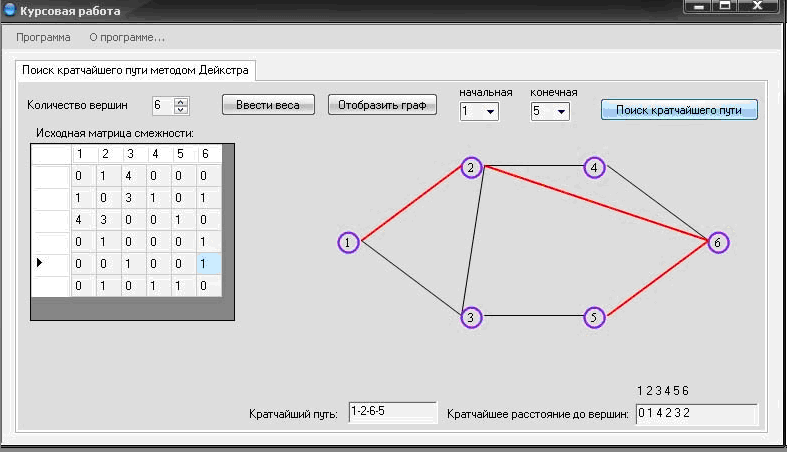
Task: Click the current row arrow indicator in matrix
Action: point(40,263)
